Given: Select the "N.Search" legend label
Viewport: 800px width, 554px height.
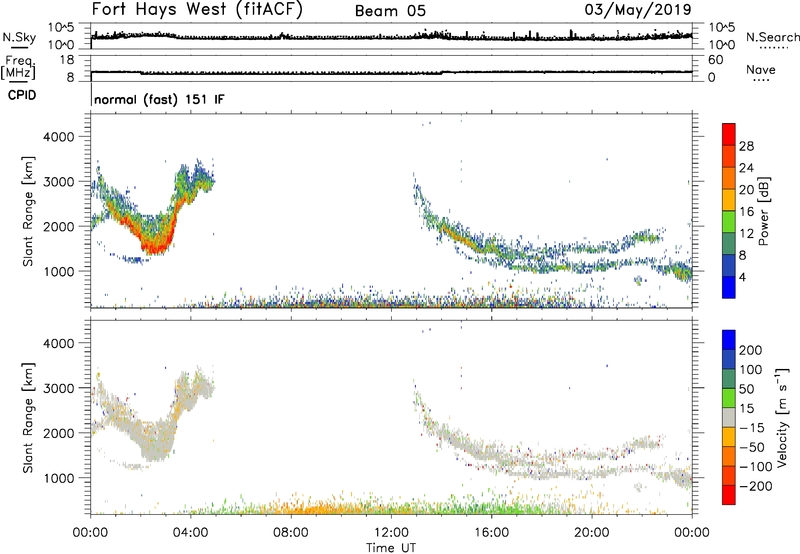Looking at the screenshot, I should tap(772, 37).
